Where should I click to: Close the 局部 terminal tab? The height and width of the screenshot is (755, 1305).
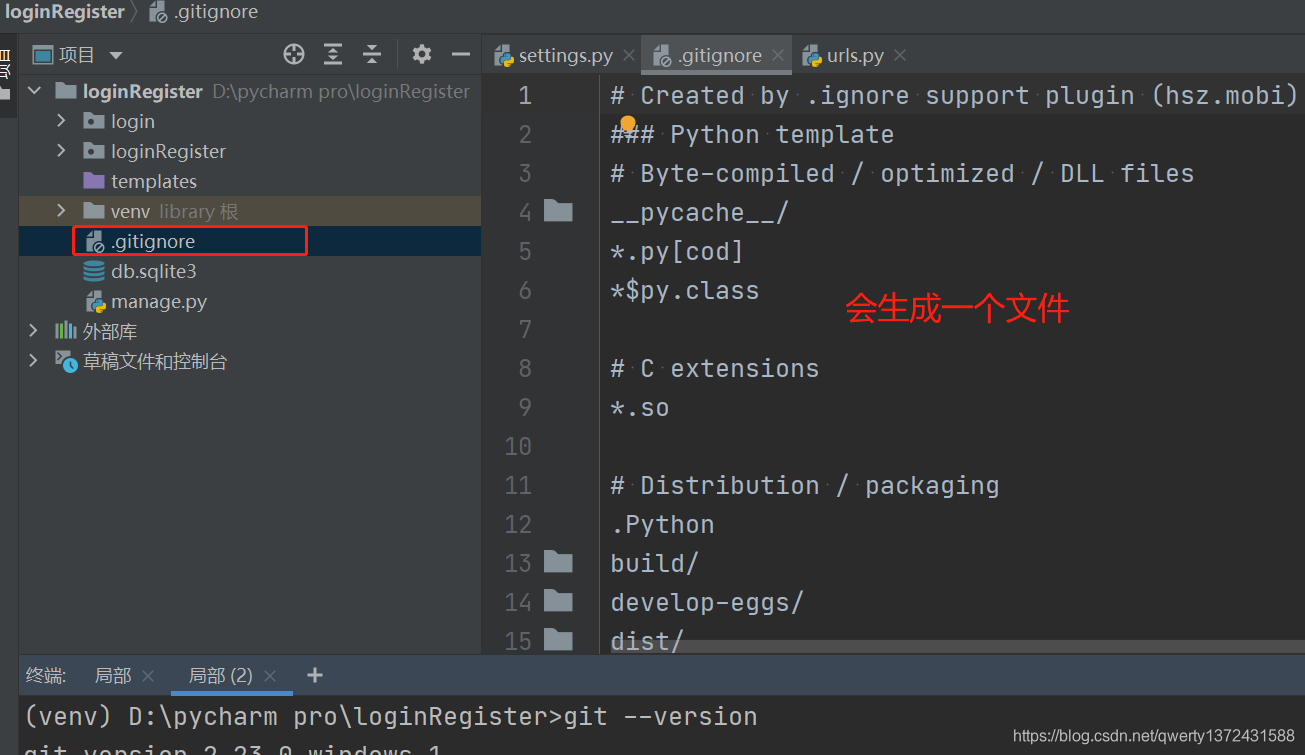148,676
